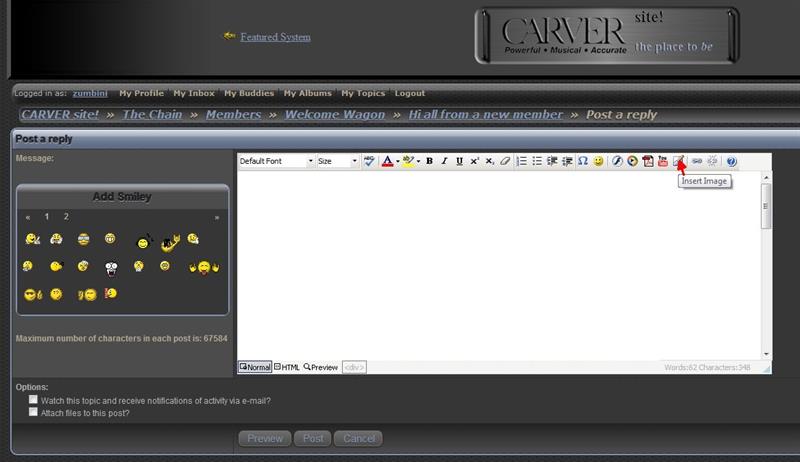Switch to the HTML editor tab
Viewport: 800px width, 462px height.
coord(287,367)
